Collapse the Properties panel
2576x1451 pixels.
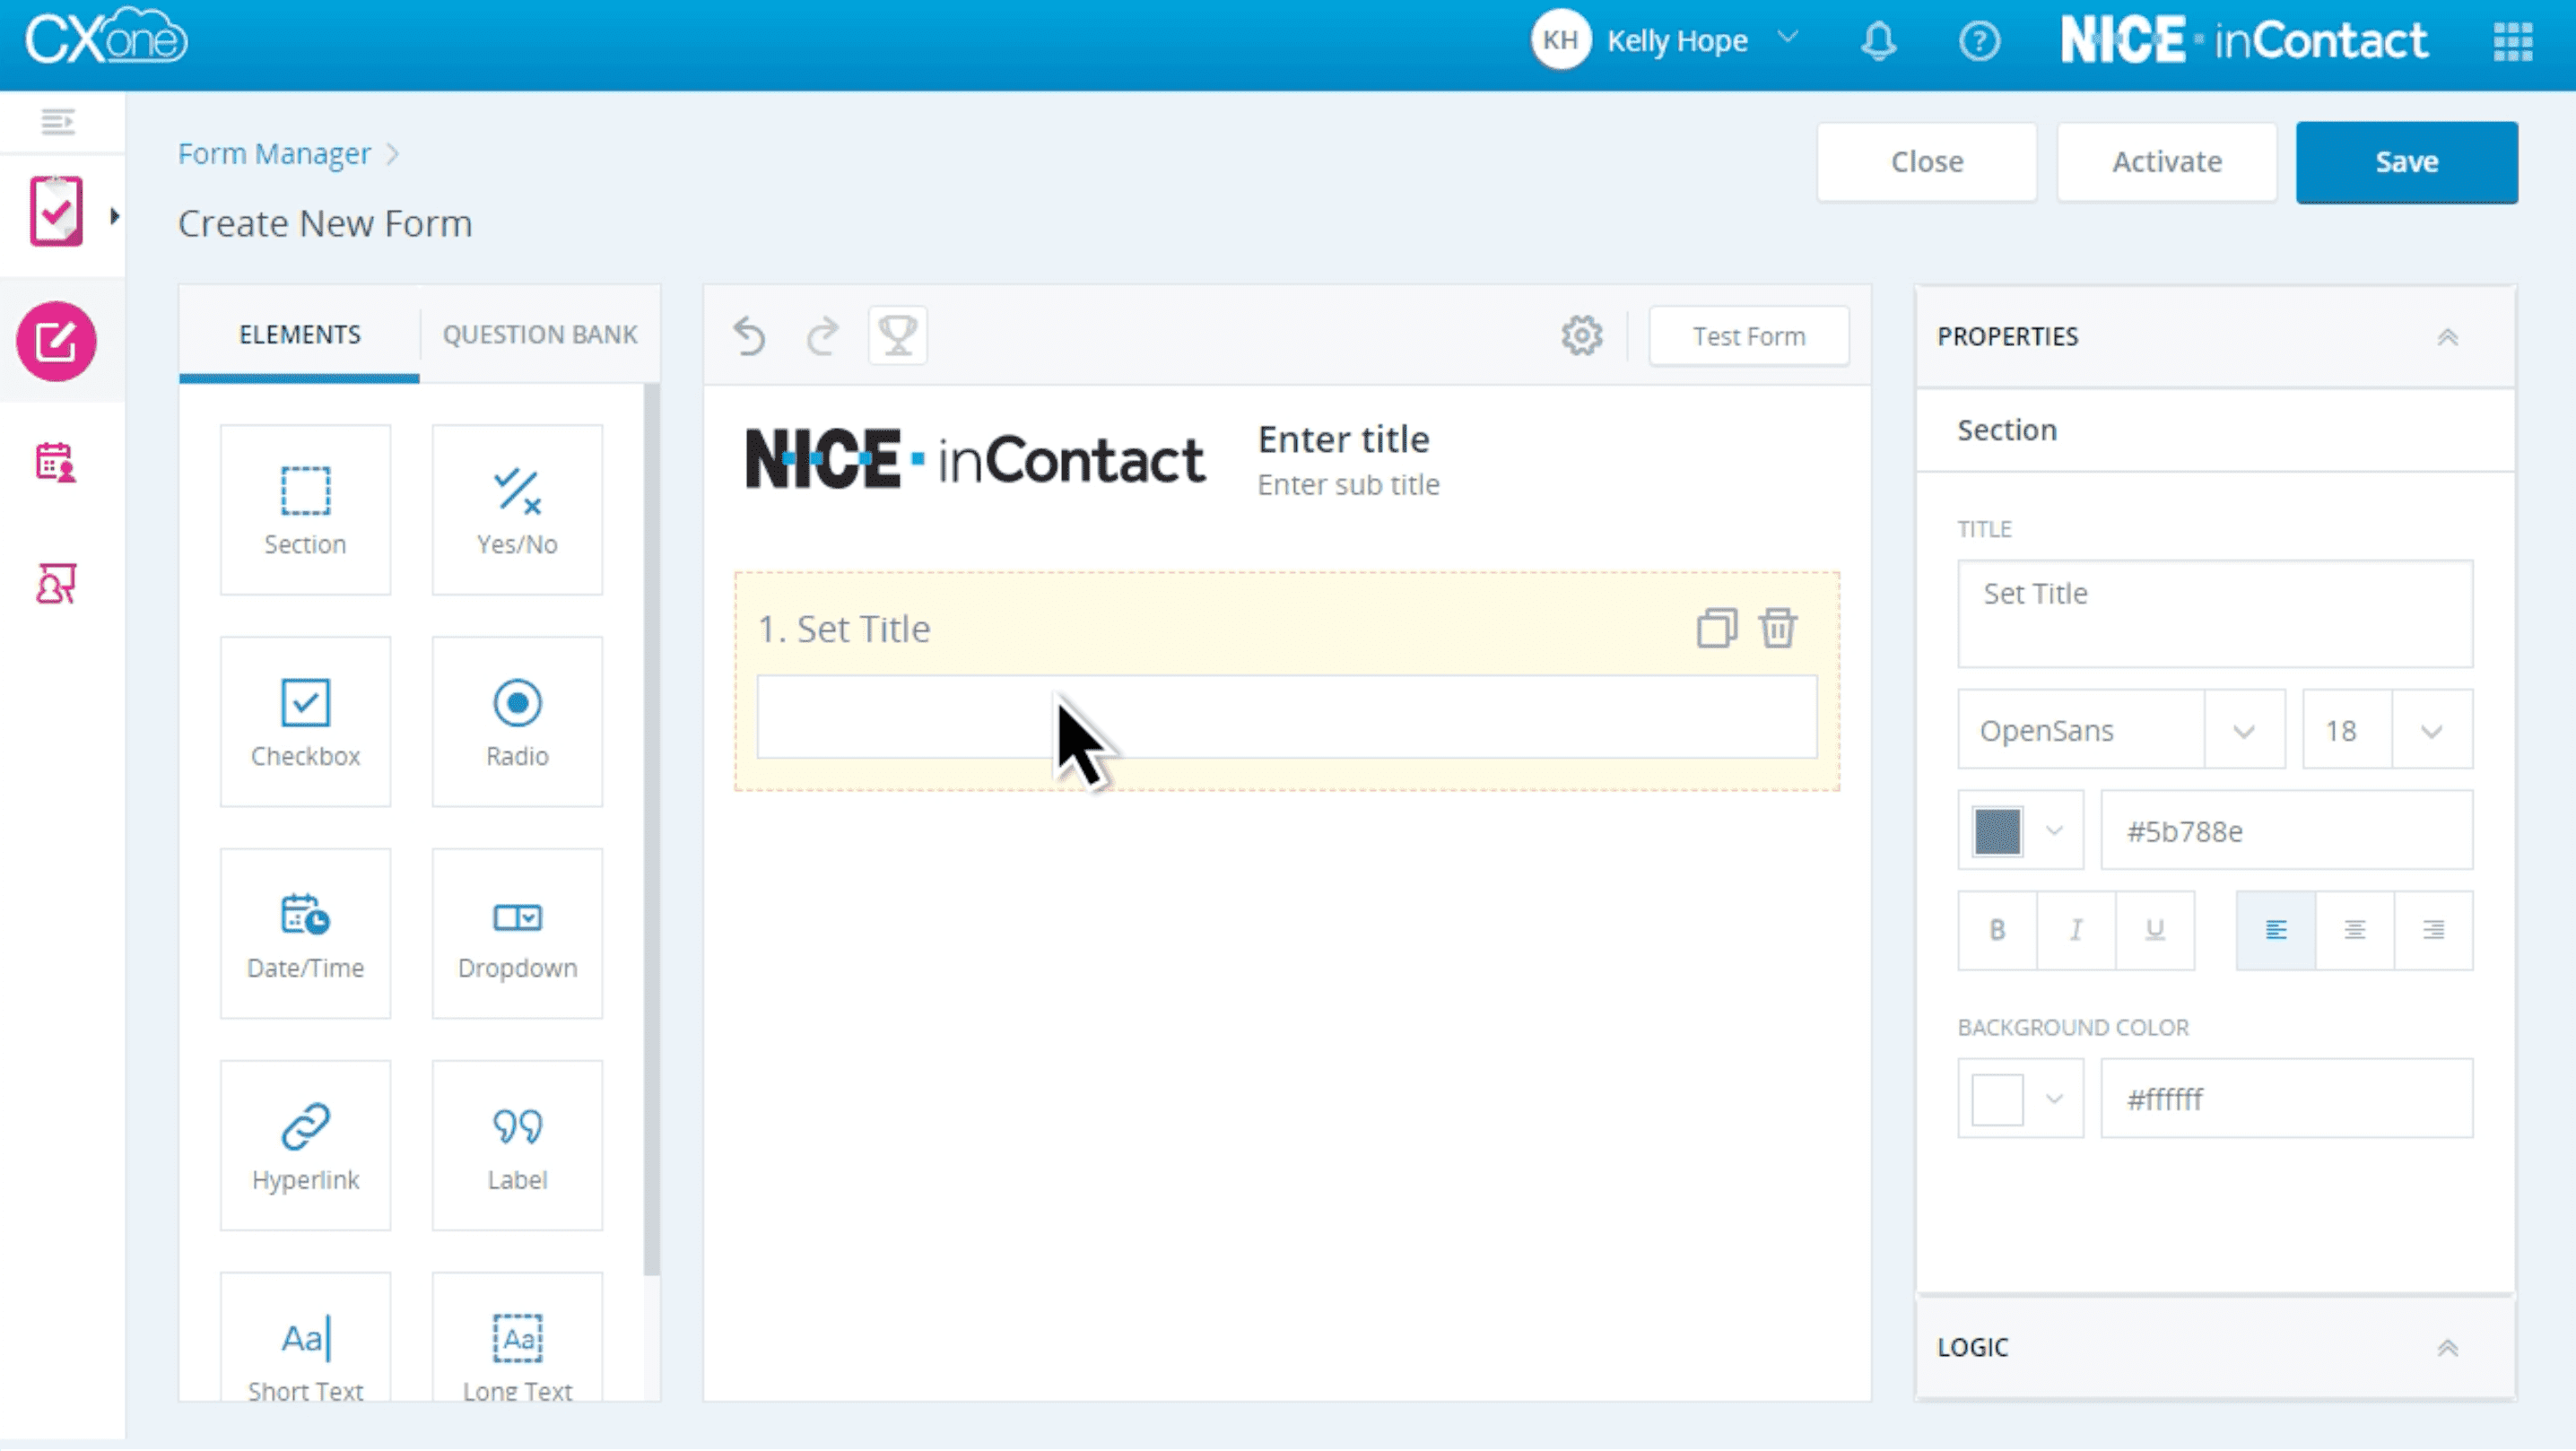[2447, 337]
